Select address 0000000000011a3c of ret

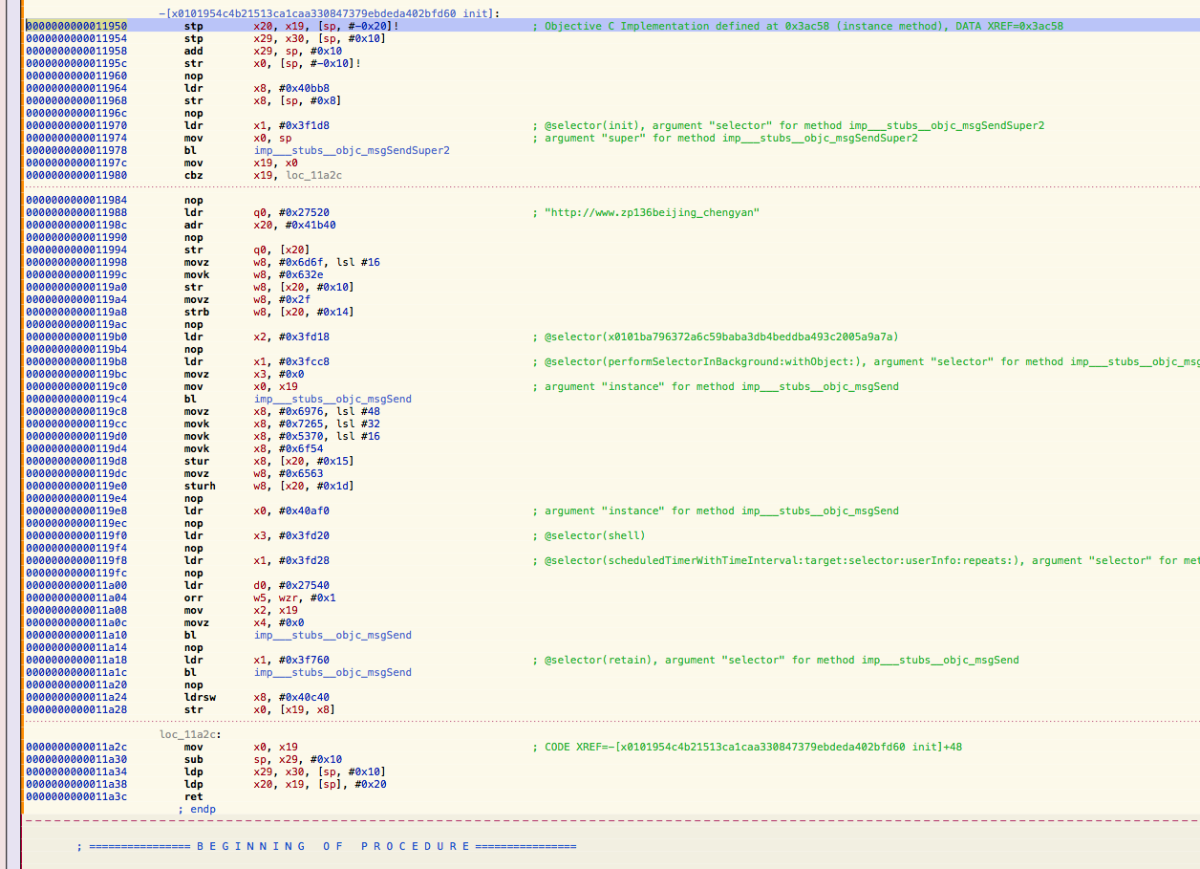[x=76, y=797]
